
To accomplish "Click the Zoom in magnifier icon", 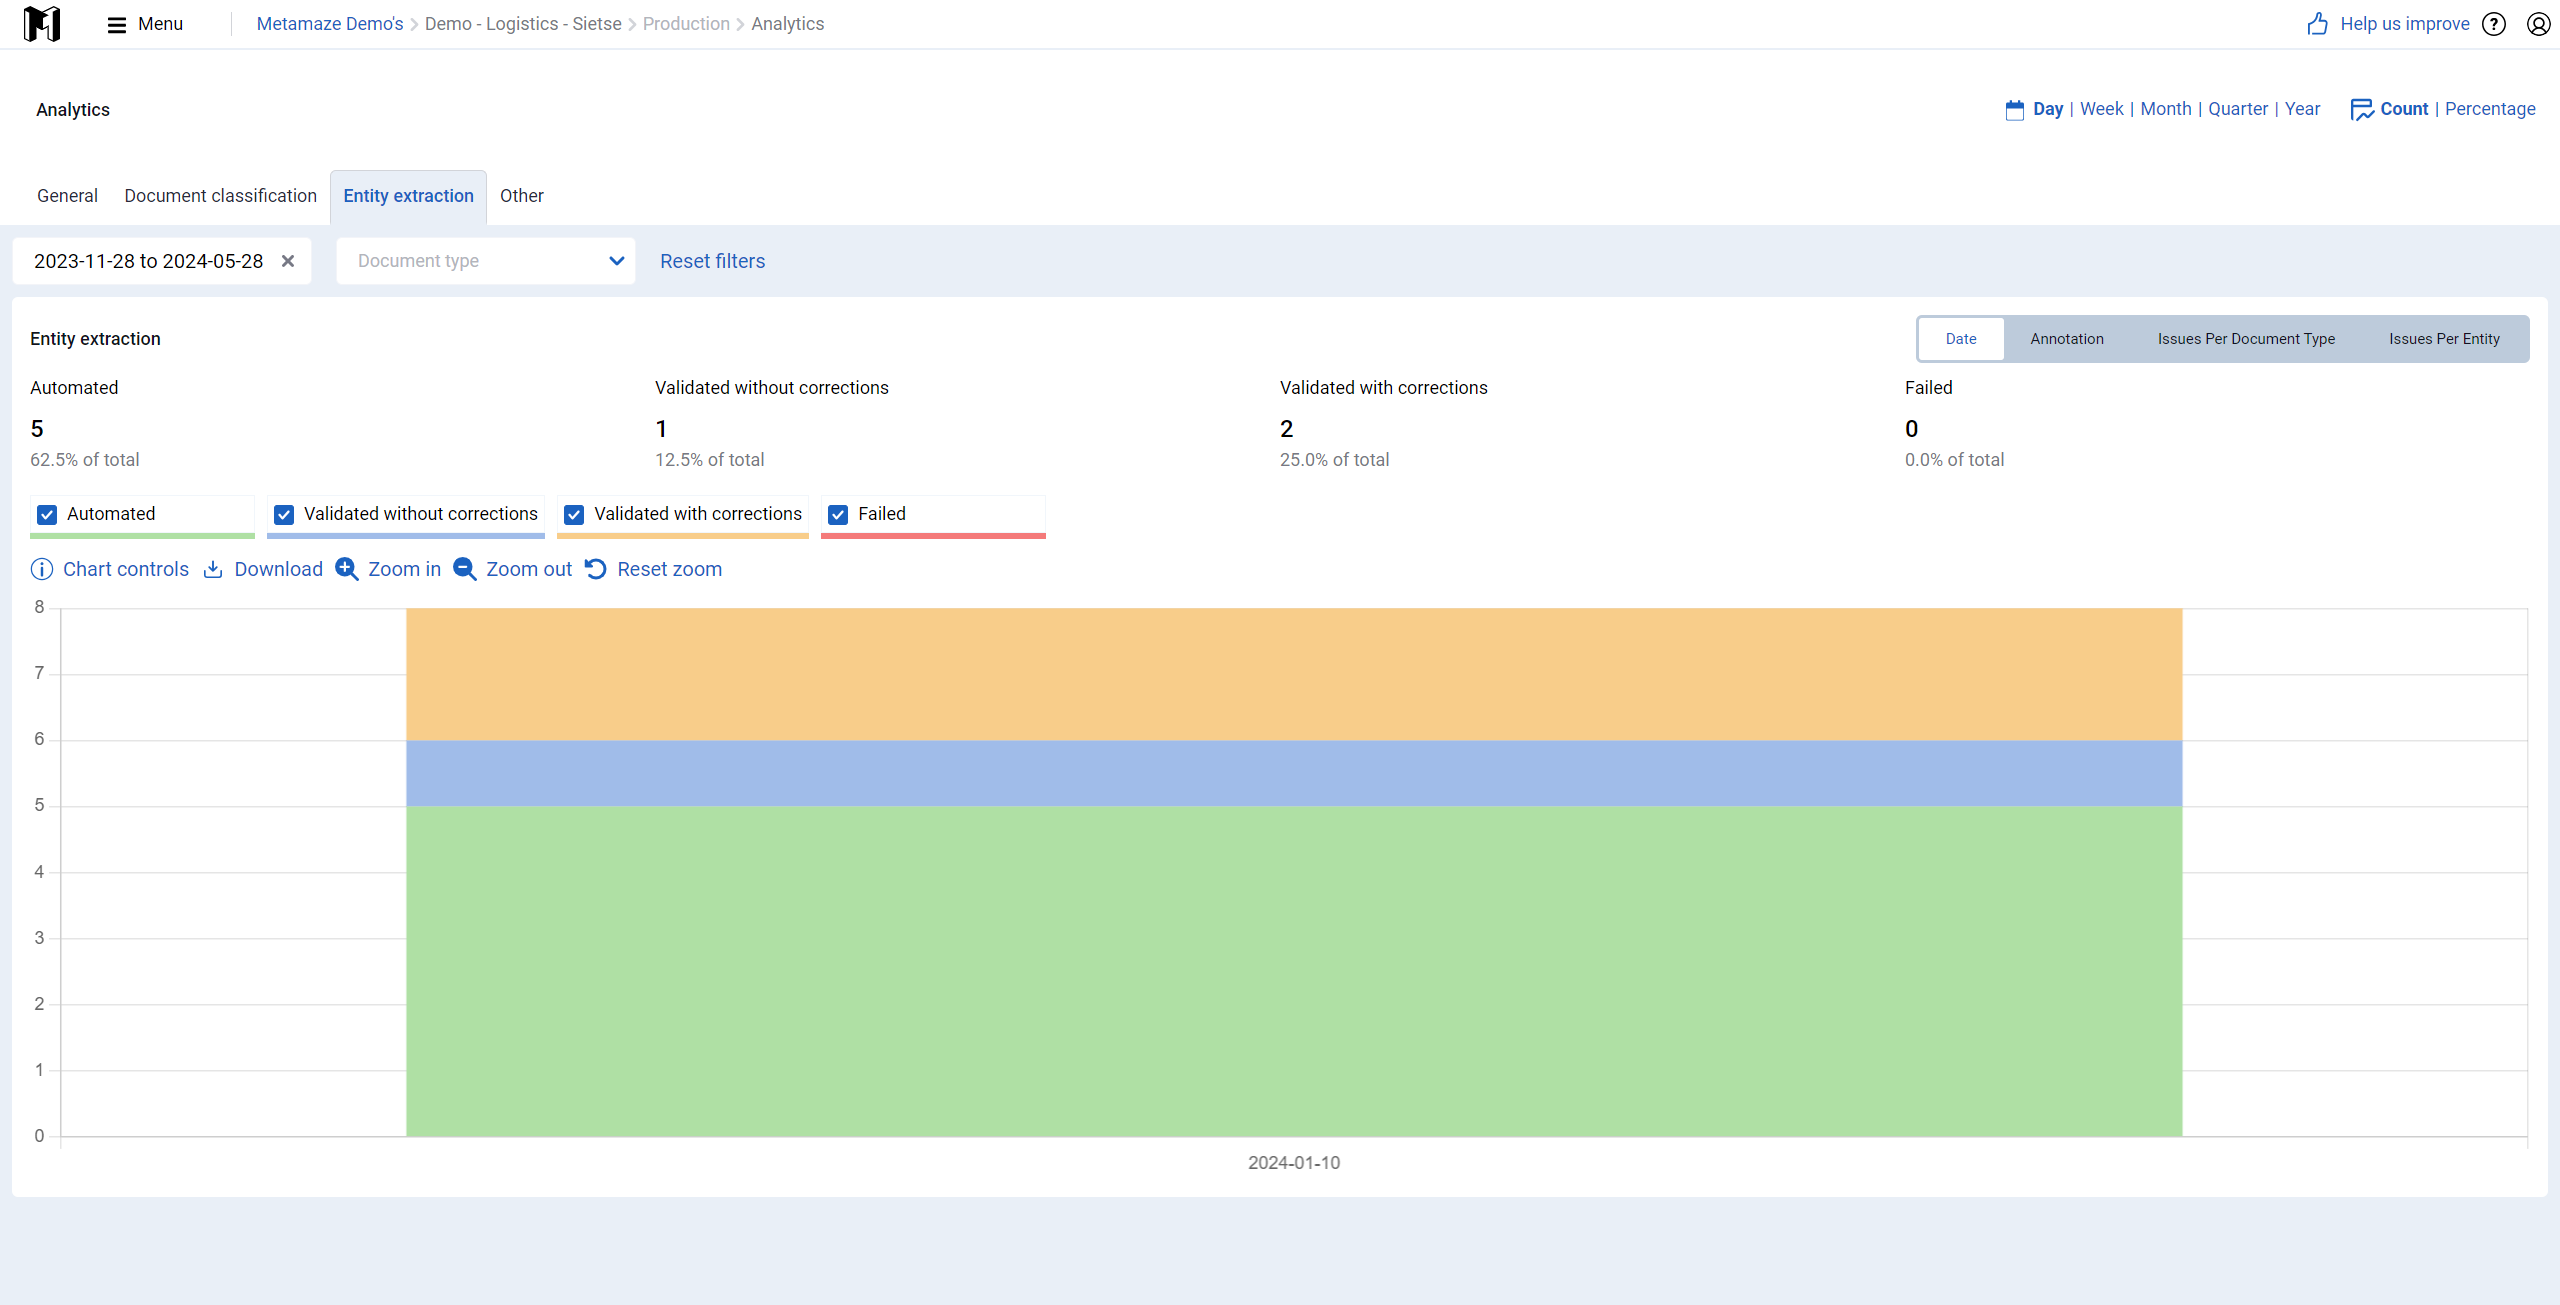I will [347, 569].
